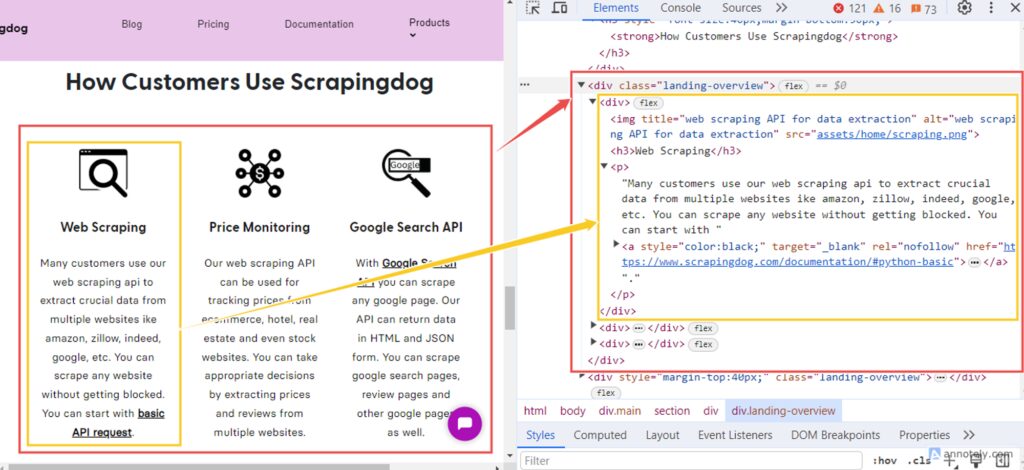
Task: Click the Styles Filter input field
Action: (690, 461)
